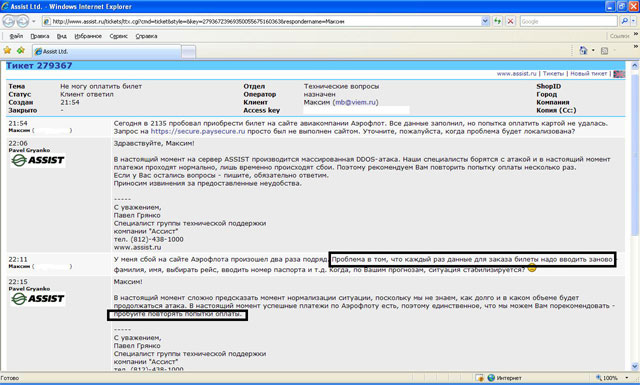
Task: Open the Сервис menu
Action: pyautogui.click(x=118, y=36)
